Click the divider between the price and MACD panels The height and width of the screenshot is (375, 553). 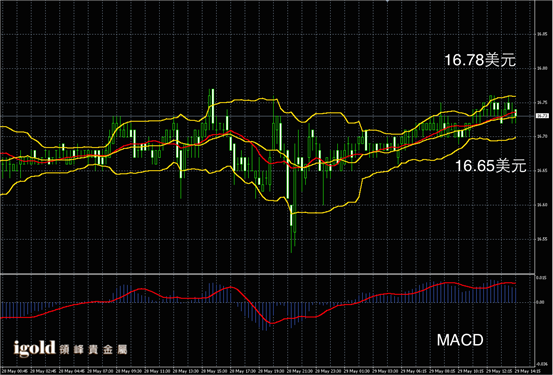(267, 273)
